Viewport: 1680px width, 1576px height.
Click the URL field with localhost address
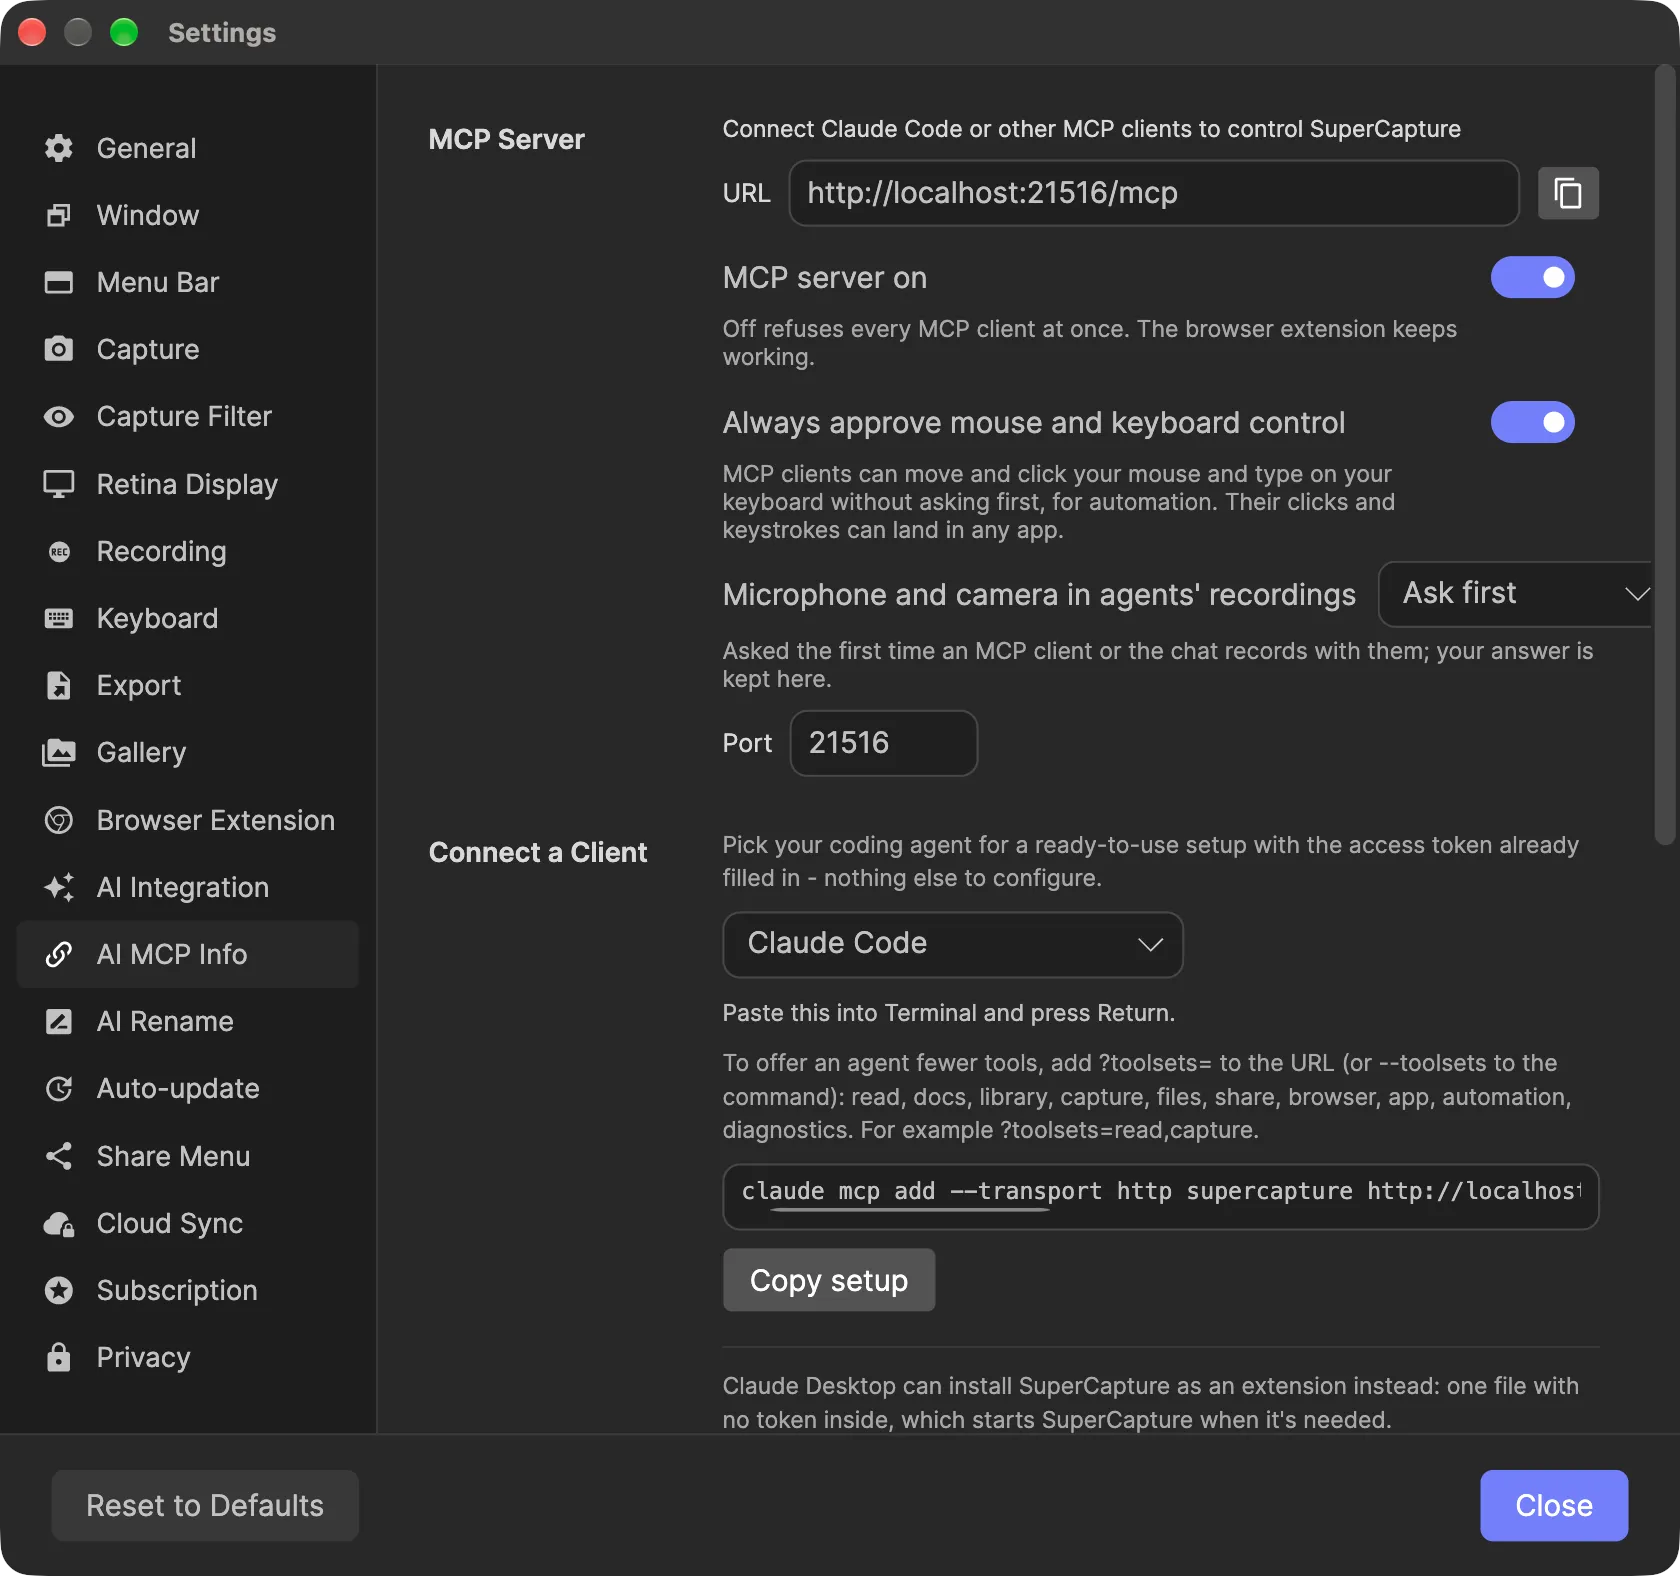coord(1154,193)
